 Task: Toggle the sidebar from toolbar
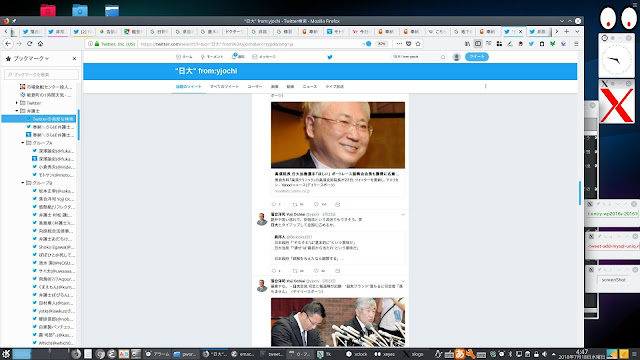coord(478,44)
